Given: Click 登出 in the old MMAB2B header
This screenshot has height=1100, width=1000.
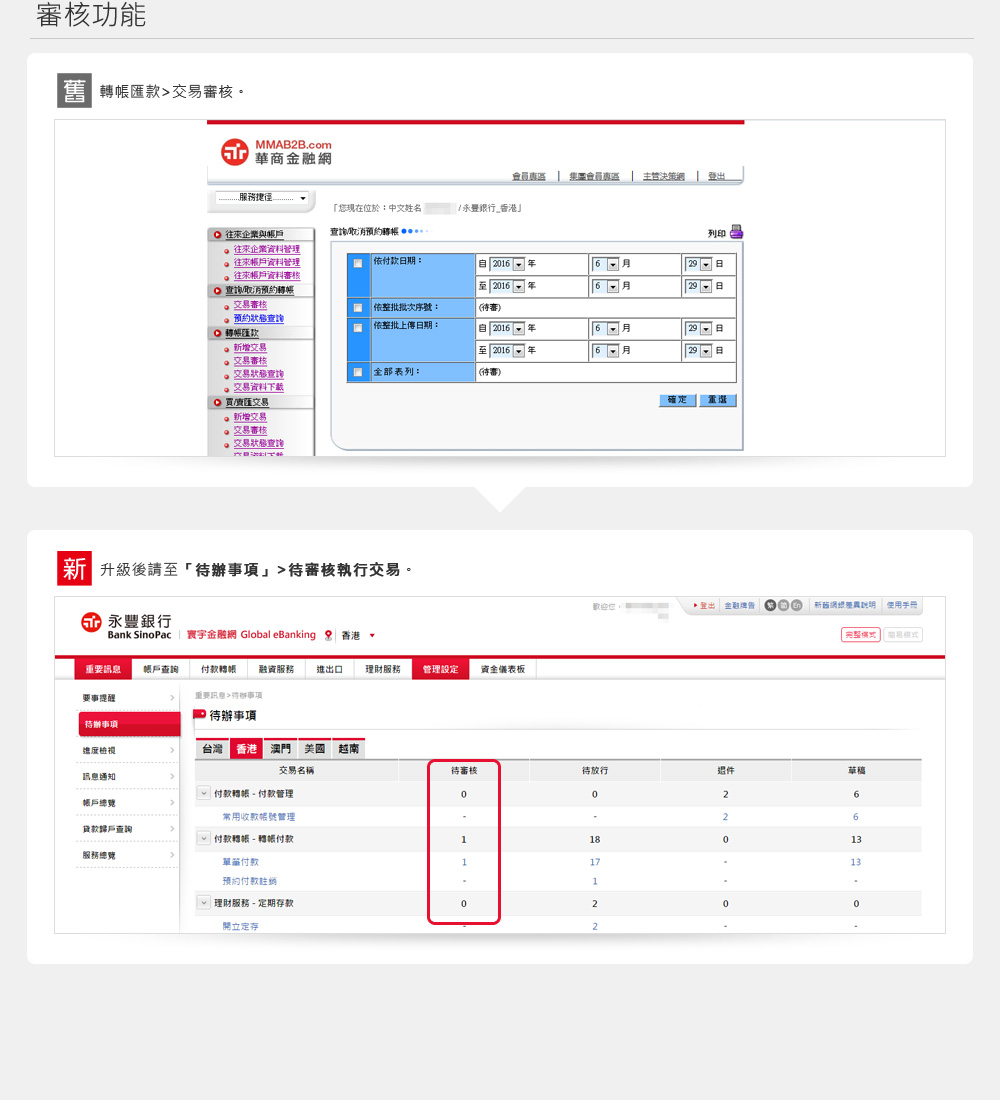Looking at the screenshot, I should coord(716,176).
